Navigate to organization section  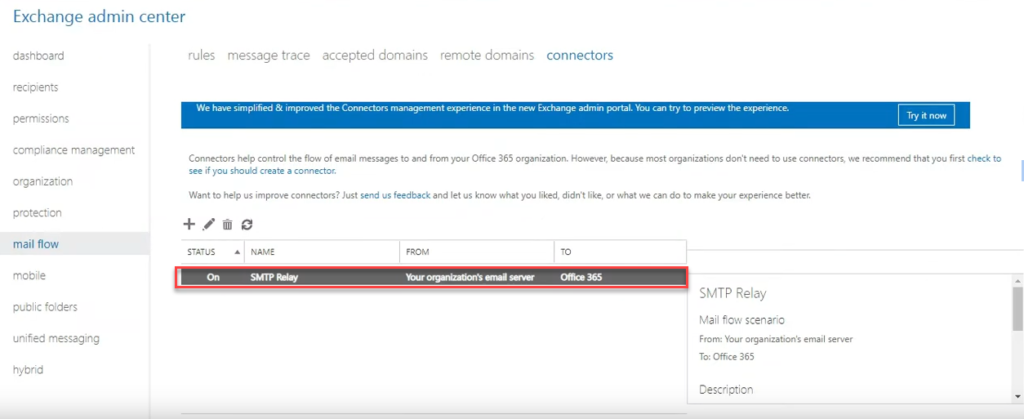pyautogui.click(x=42, y=181)
